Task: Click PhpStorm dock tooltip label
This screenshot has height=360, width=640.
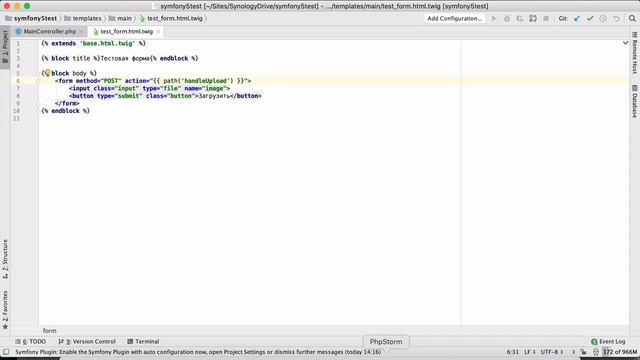Action: pos(386,342)
